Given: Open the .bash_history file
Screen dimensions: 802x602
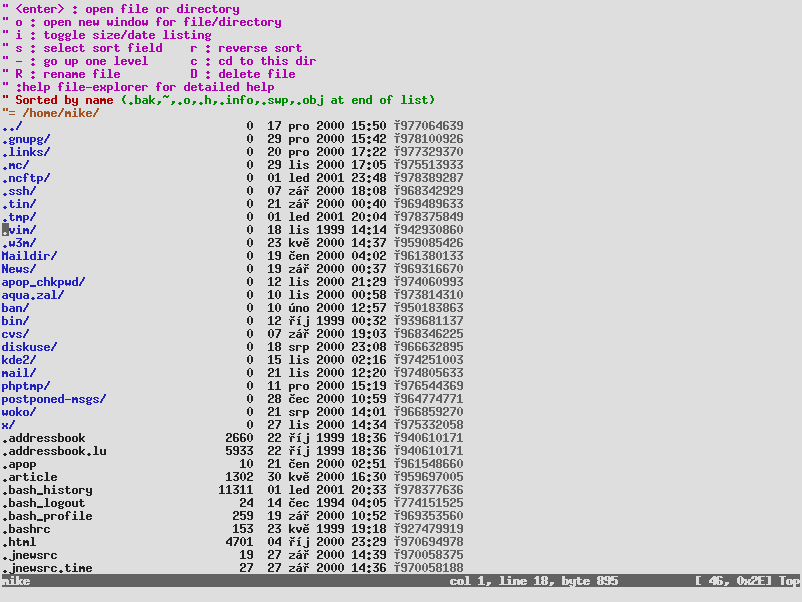Looking at the screenshot, I should tap(47, 490).
